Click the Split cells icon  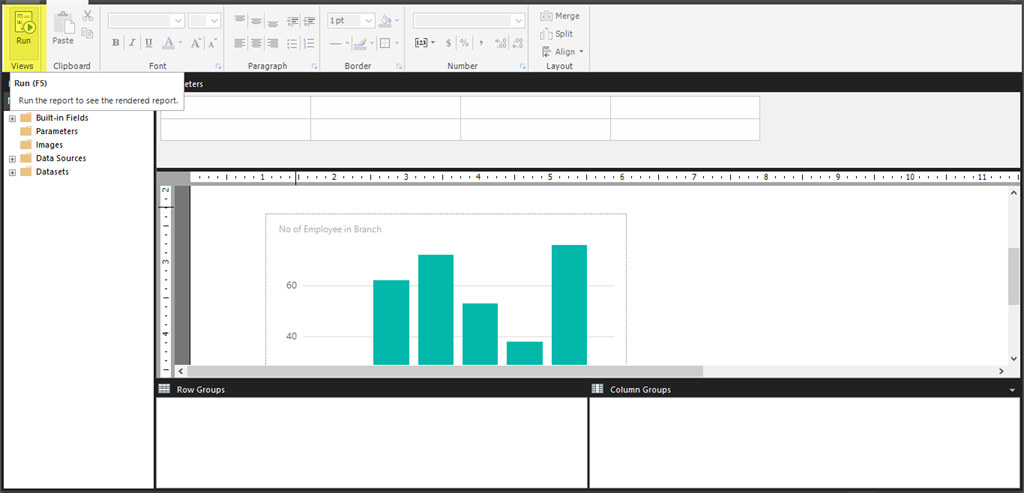(x=547, y=34)
